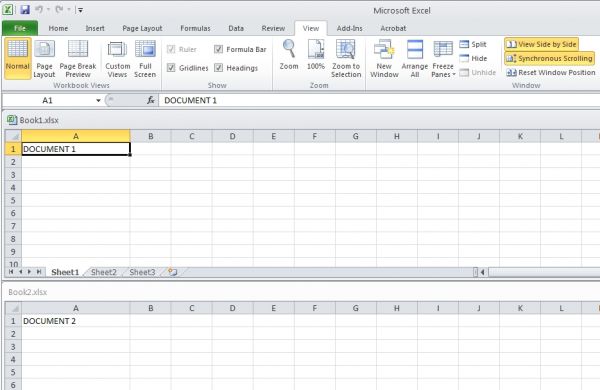Toggle View Side by Side

(x=541, y=44)
